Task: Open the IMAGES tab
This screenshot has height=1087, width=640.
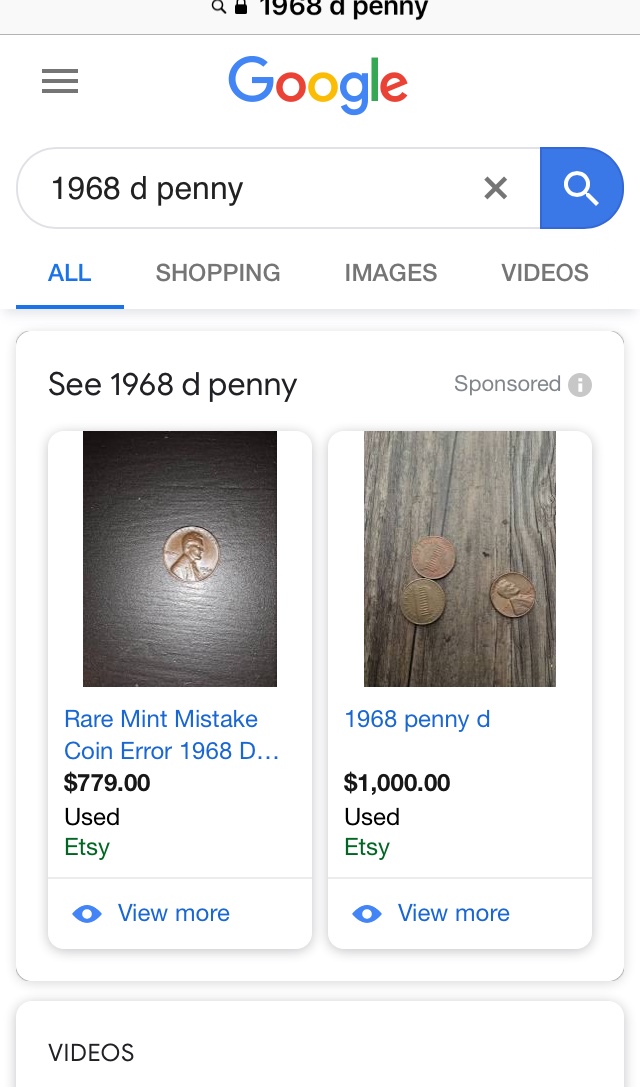Action: (390, 273)
